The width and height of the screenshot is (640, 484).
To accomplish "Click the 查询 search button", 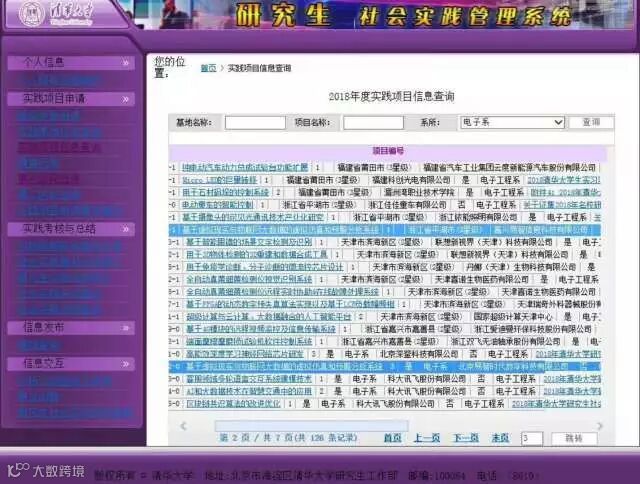I will pos(591,122).
